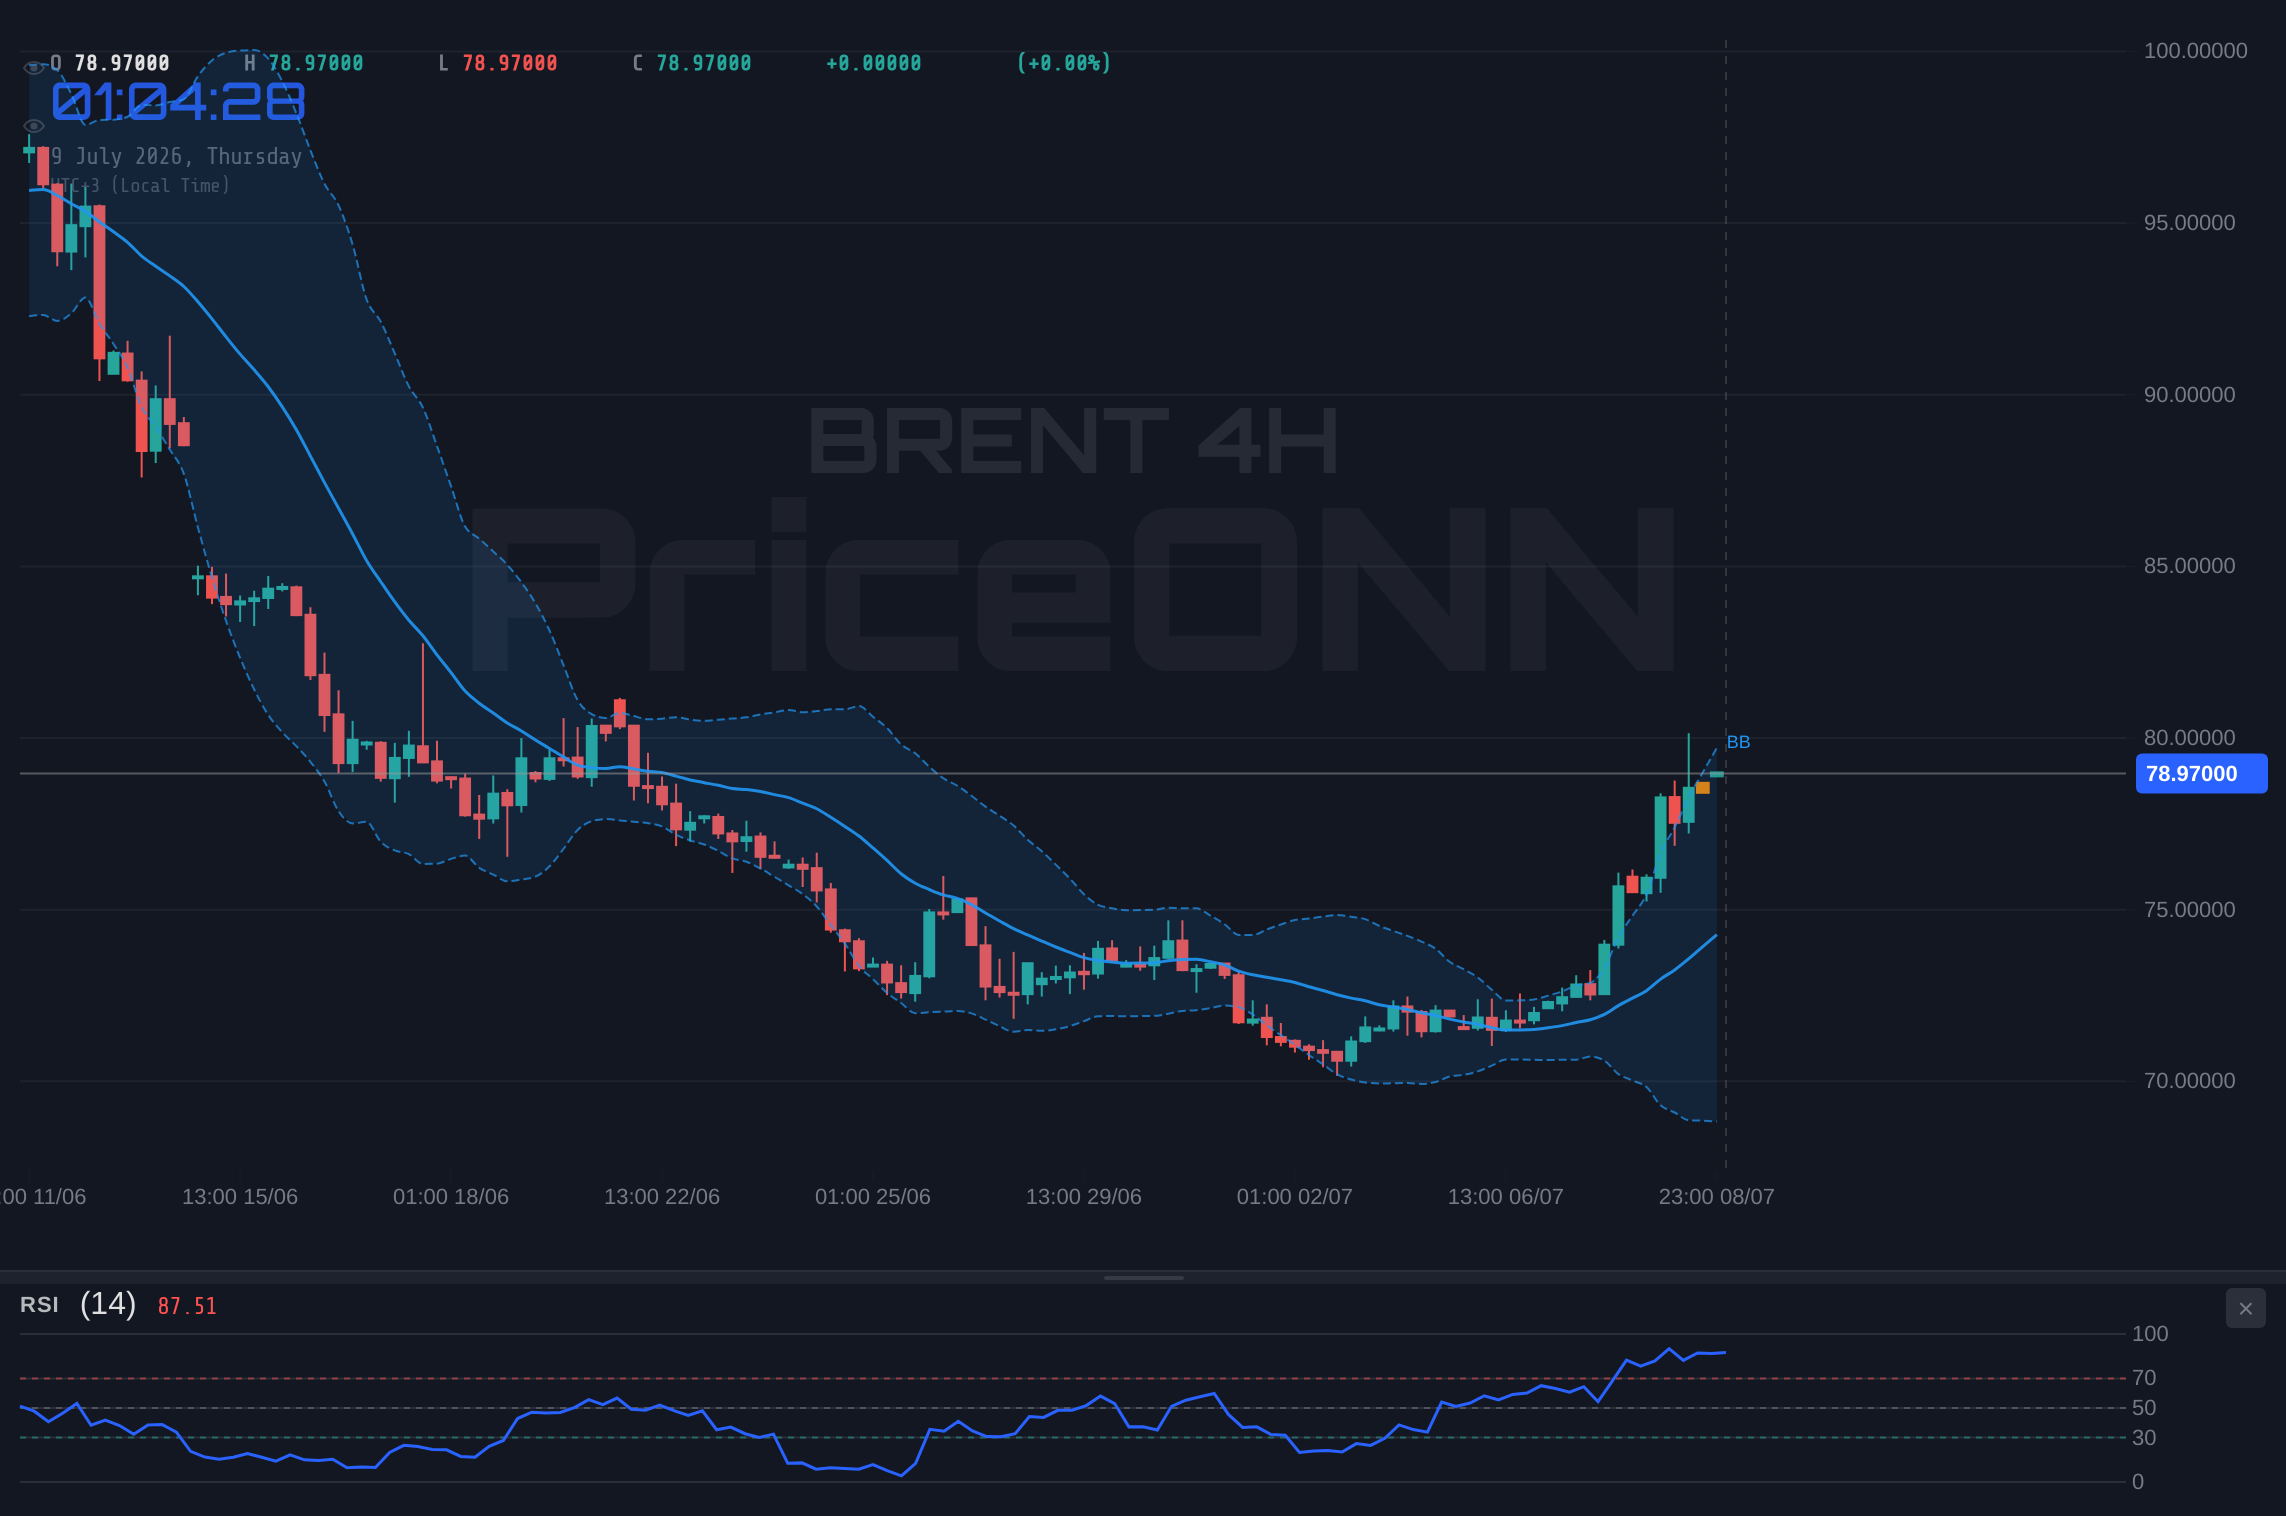The width and height of the screenshot is (2286, 1516).
Task: Click the UTC+3 (Local Time) label
Action: [140, 186]
